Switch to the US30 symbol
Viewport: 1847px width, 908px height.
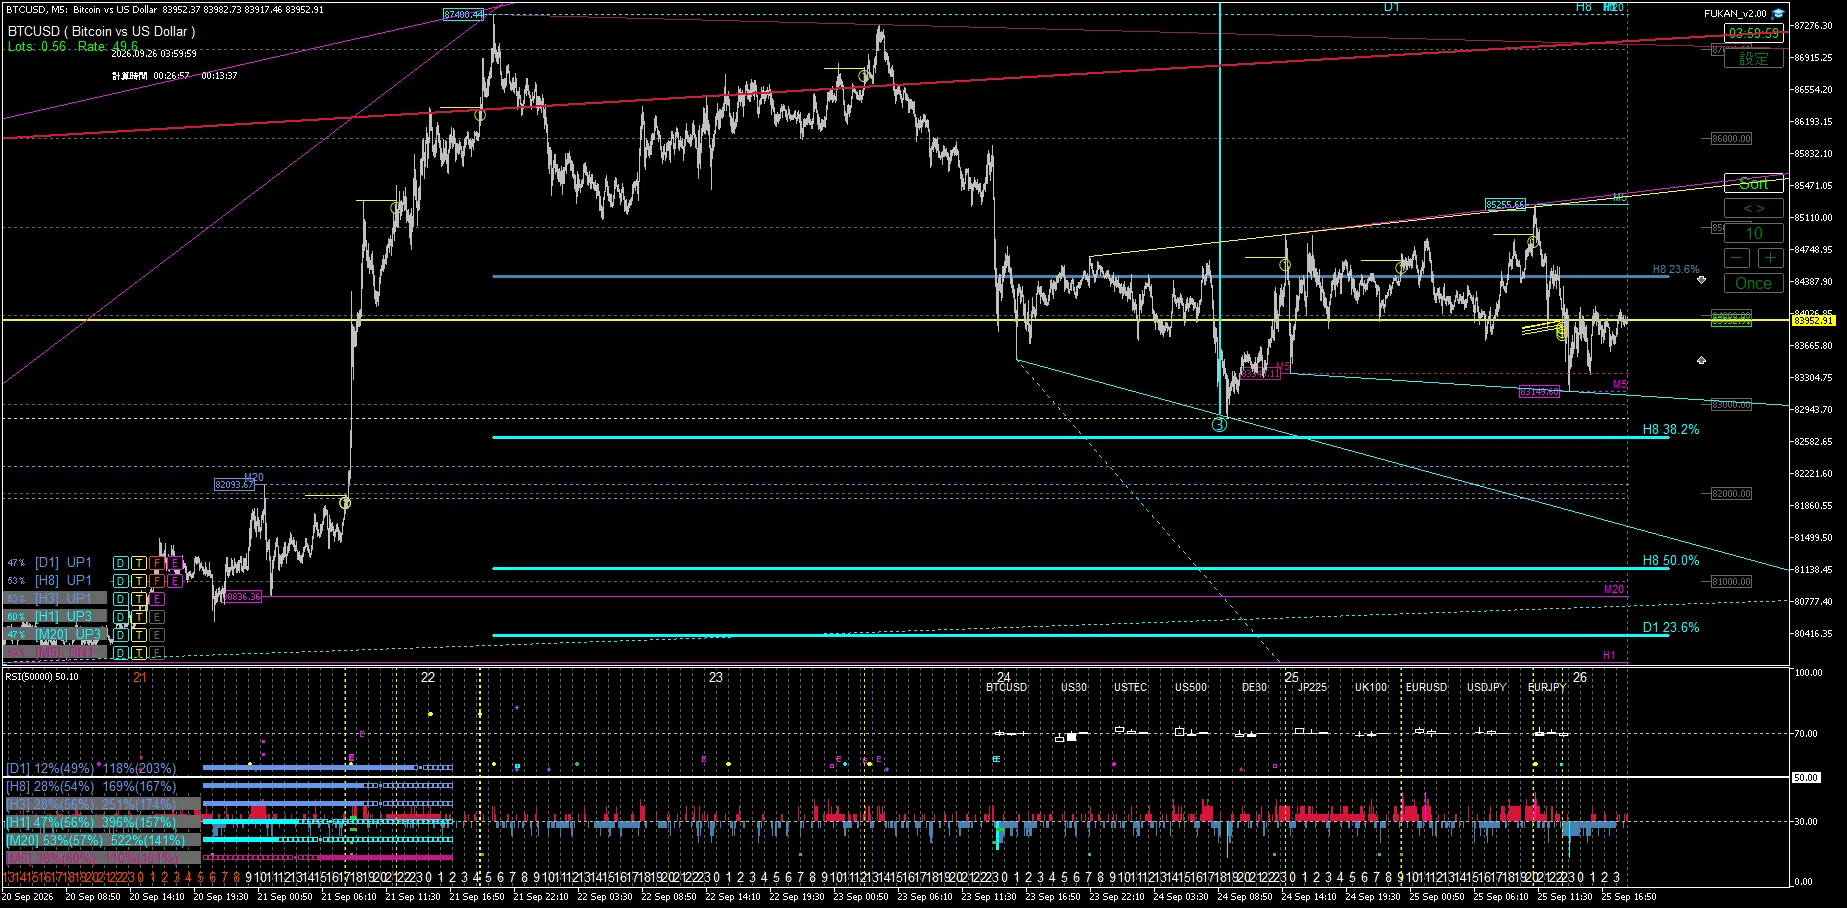pos(1074,688)
